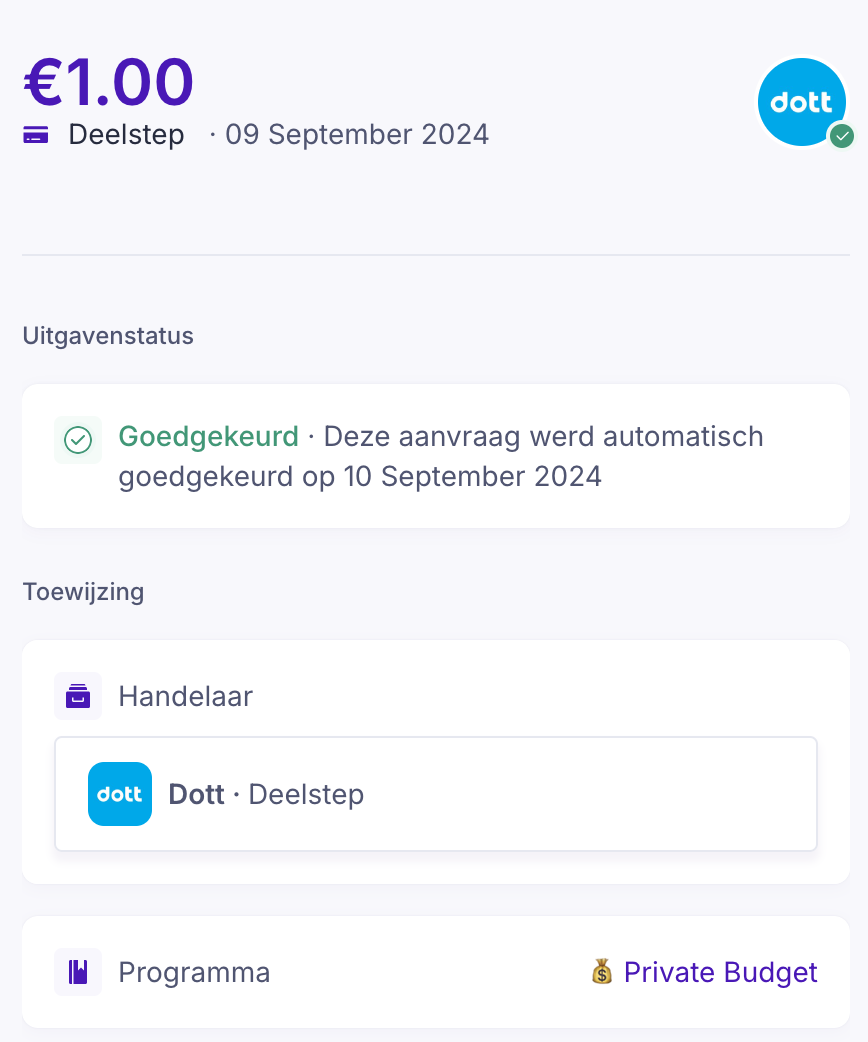The height and width of the screenshot is (1042, 868).
Task: Click the Programma label text
Action: click(x=194, y=972)
